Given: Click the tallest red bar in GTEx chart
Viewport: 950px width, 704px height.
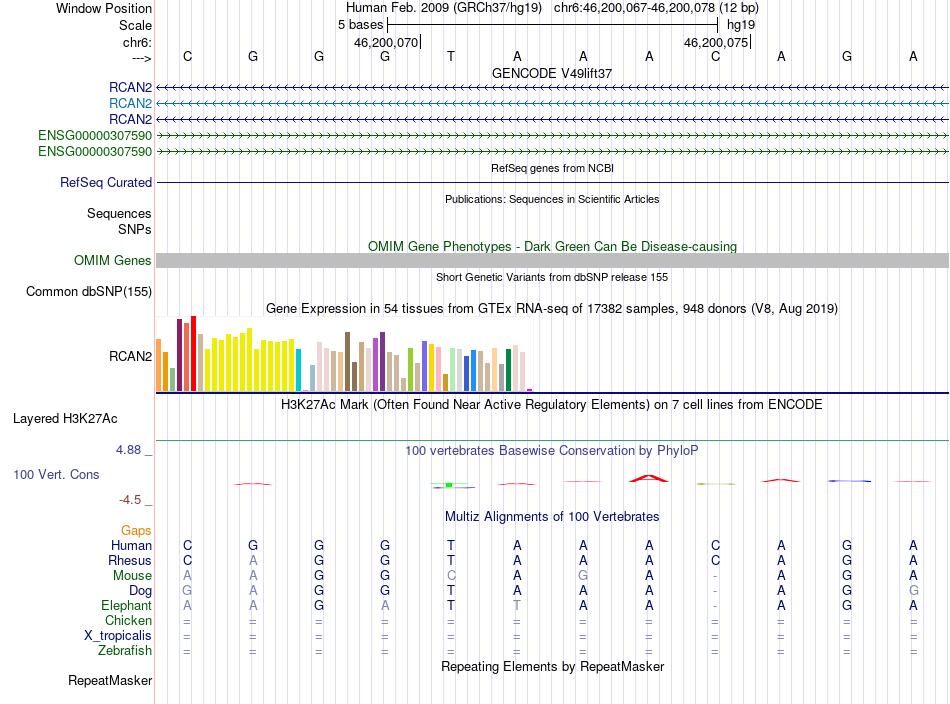Looking at the screenshot, I should click(193, 353).
